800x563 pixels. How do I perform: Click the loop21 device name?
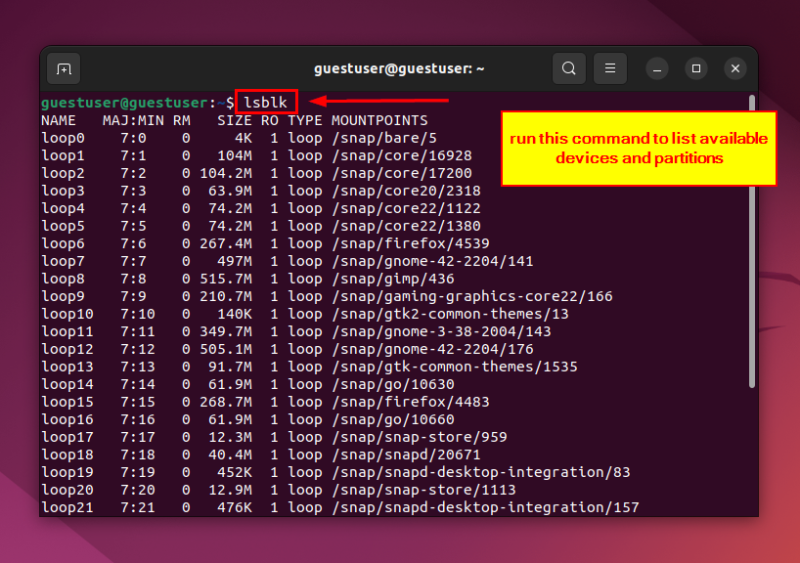click(67, 508)
